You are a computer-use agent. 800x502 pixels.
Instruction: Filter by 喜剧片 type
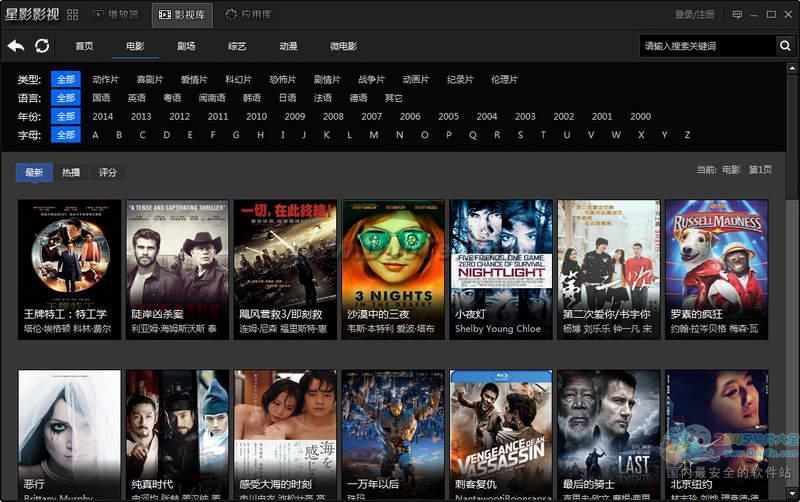150,79
